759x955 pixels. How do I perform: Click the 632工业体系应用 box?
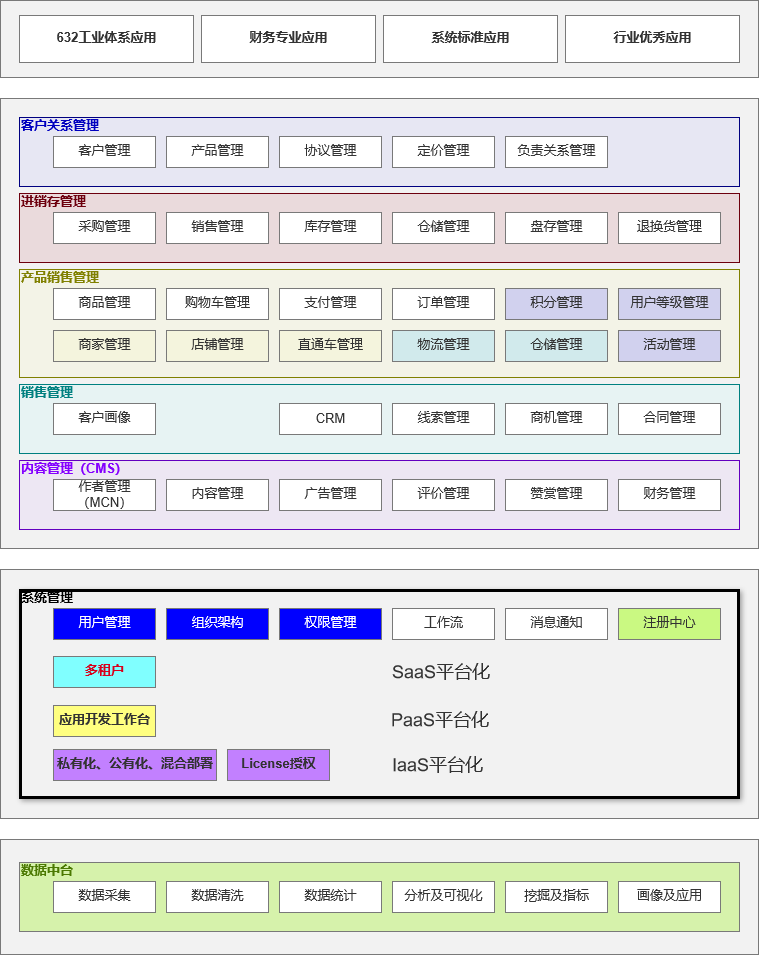tap(107, 39)
